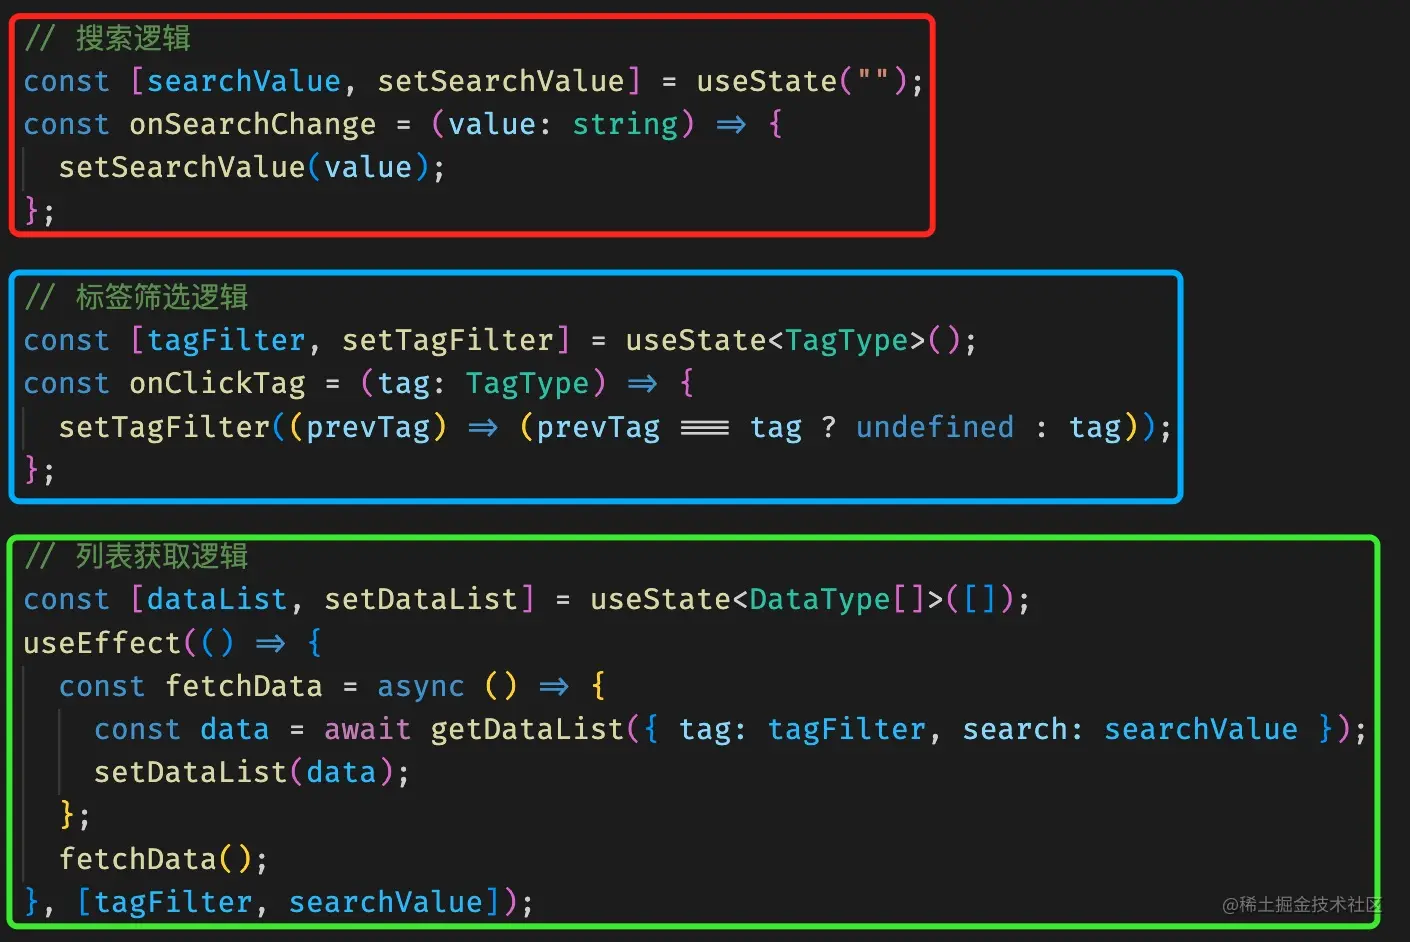Click the 'getDataList' function call
This screenshot has width=1410, height=942.
coord(527,729)
